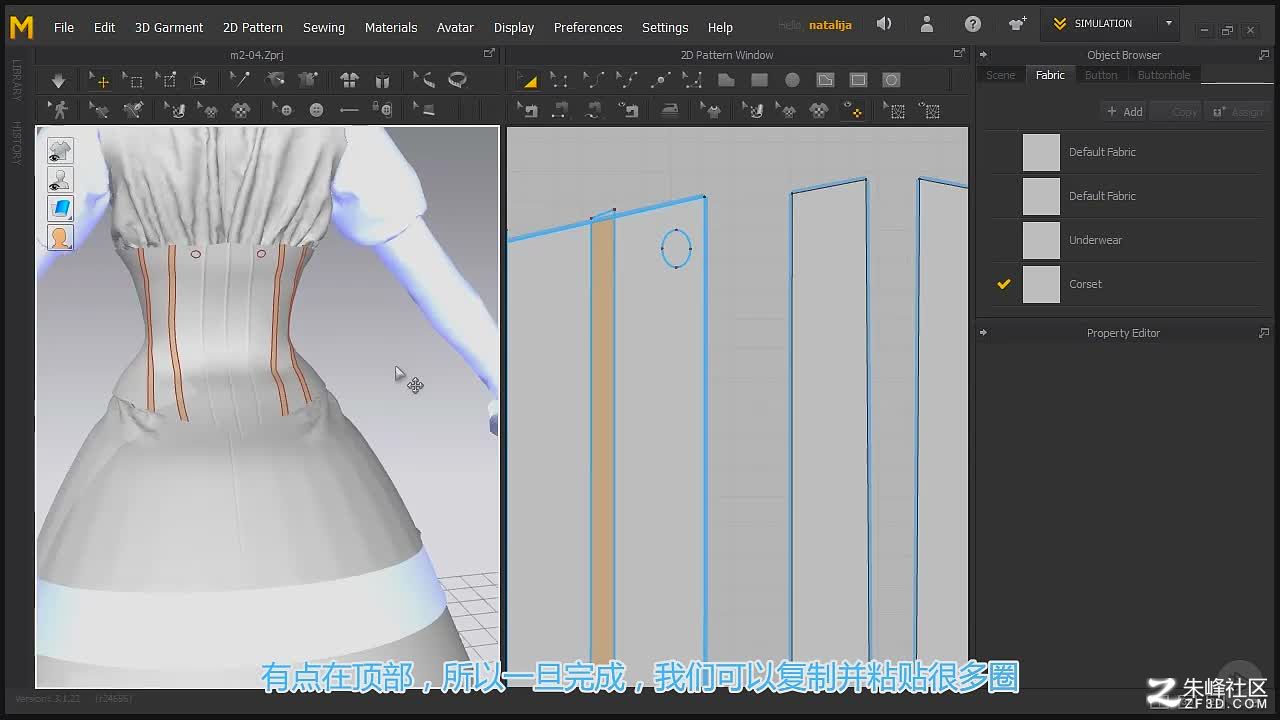This screenshot has height=720, width=1280.
Task: Click the walking avatar icon
Action: point(59,110)
